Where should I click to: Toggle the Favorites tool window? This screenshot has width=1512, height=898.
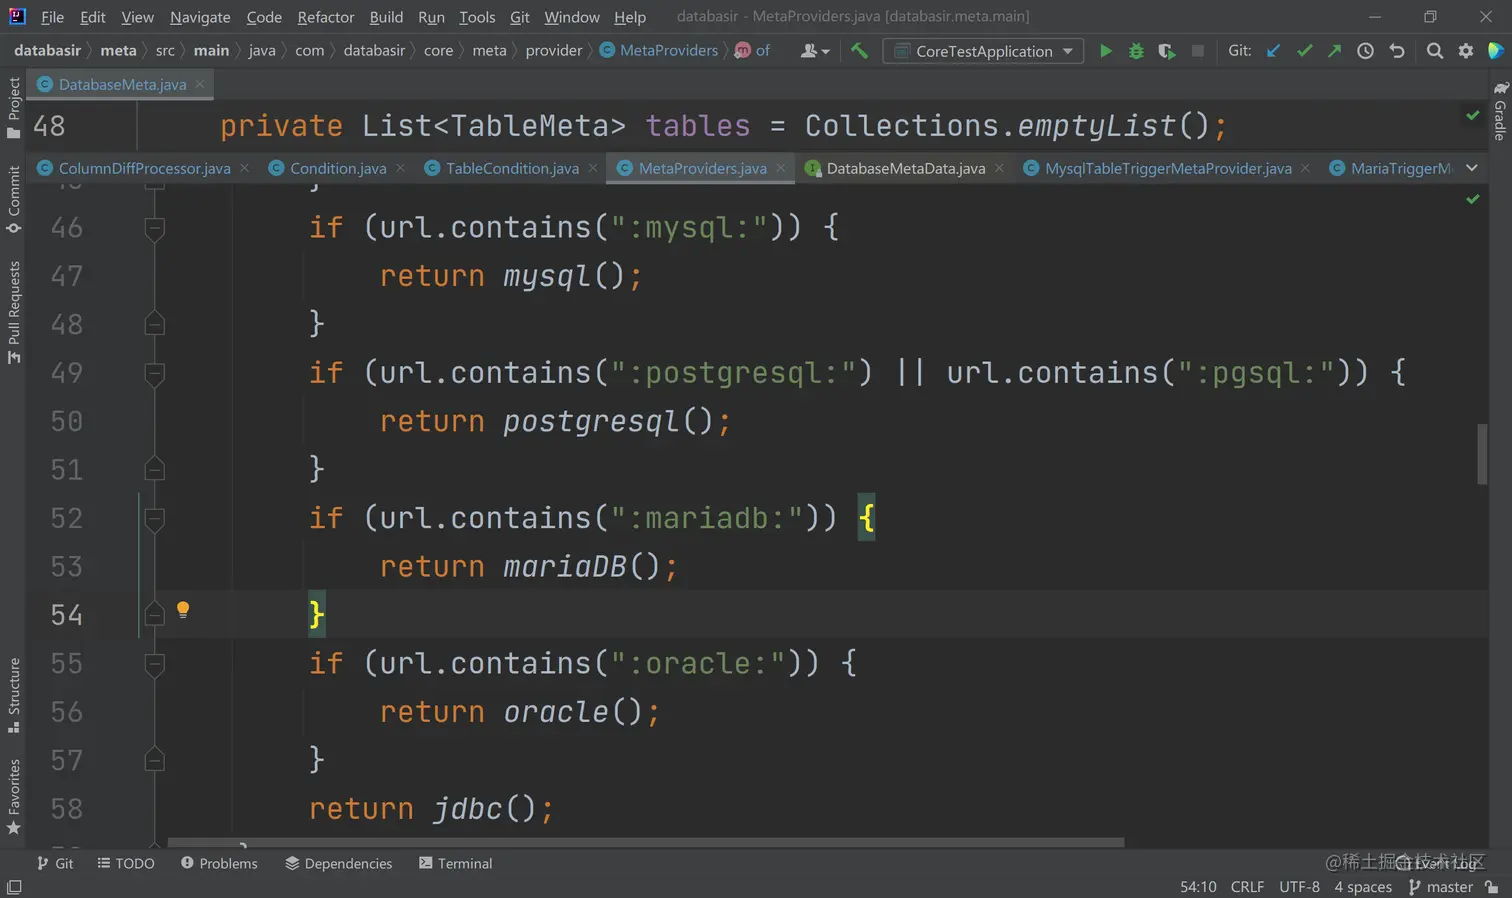click(x=14, y=797)
